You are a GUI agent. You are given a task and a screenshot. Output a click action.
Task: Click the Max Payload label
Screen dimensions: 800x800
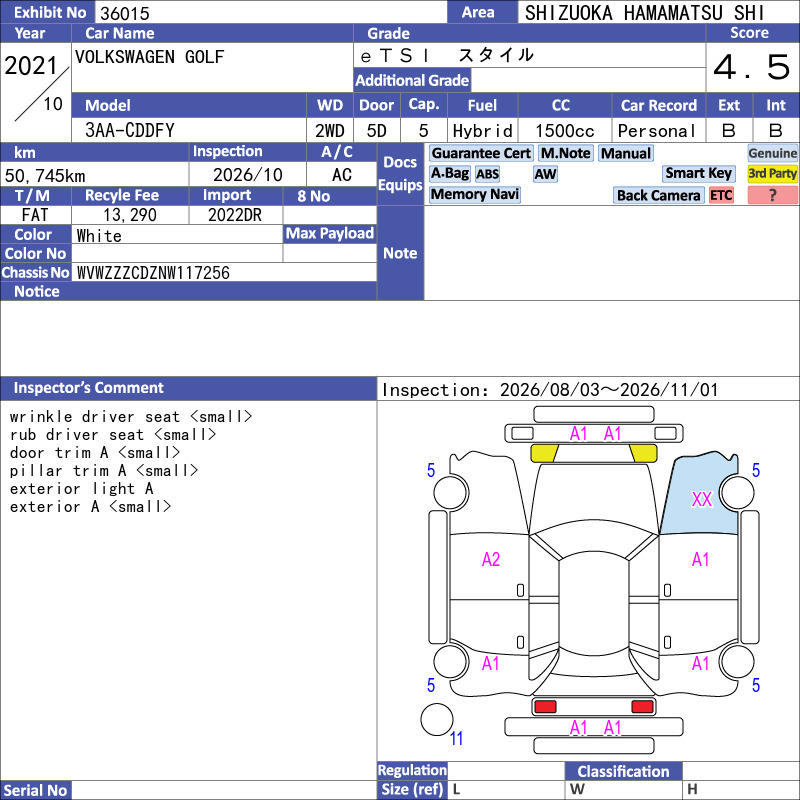[330, 234]
